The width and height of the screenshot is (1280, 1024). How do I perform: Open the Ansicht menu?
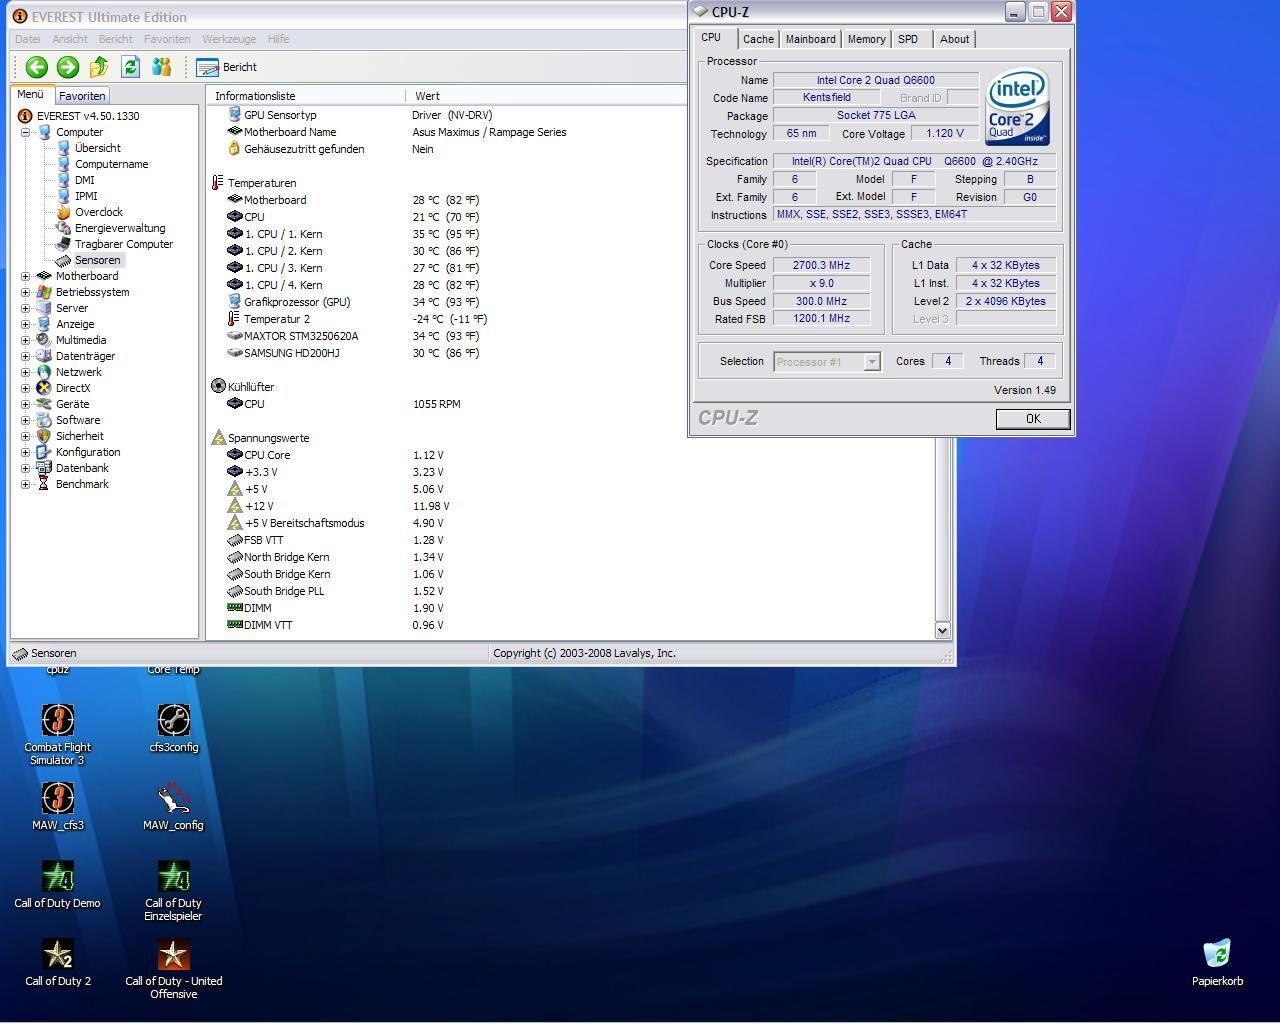(x=70, y=39)
